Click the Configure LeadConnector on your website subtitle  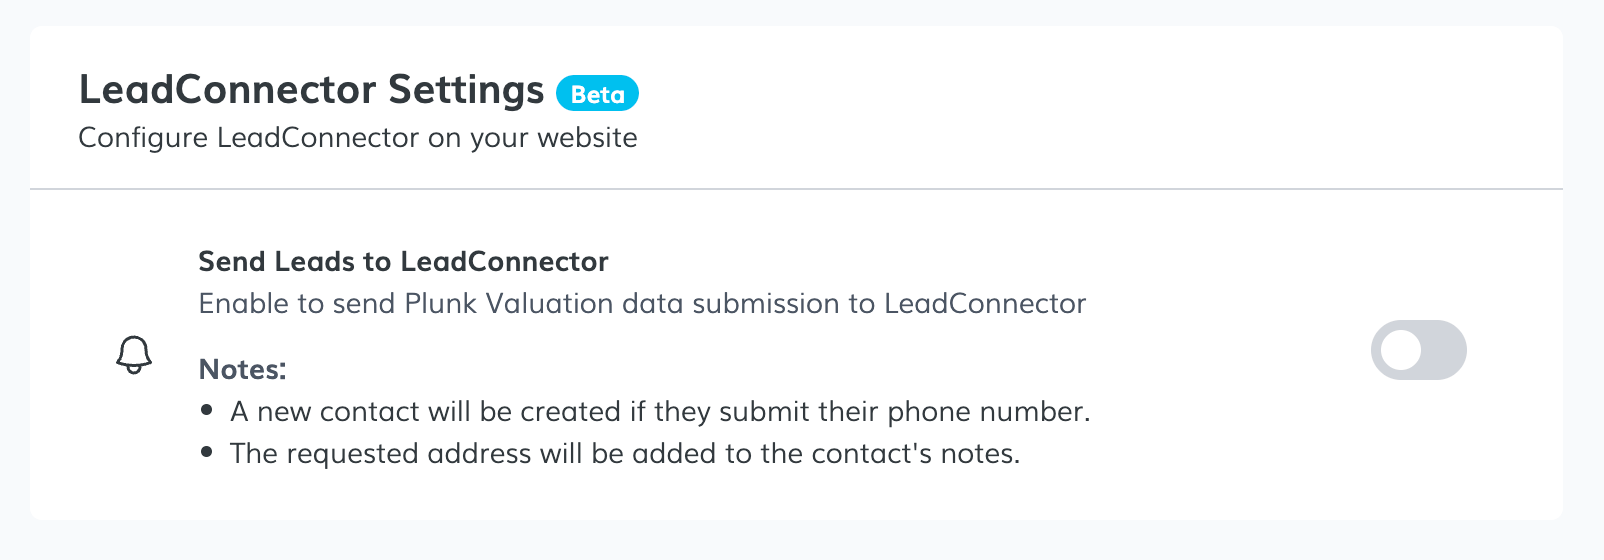357,137
